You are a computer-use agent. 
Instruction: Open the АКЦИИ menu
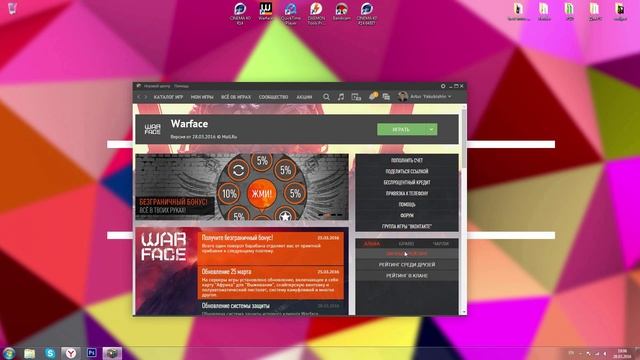[x=304, y=97]
